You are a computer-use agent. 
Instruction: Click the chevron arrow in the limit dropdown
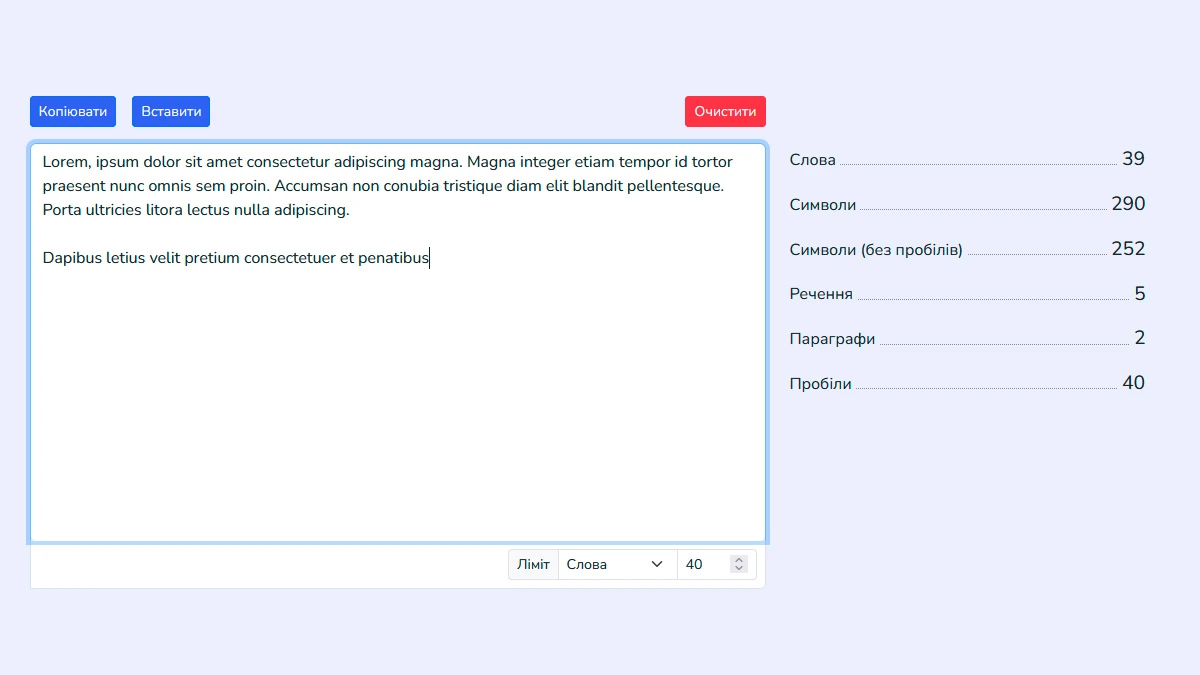click(x=657, y=565)
